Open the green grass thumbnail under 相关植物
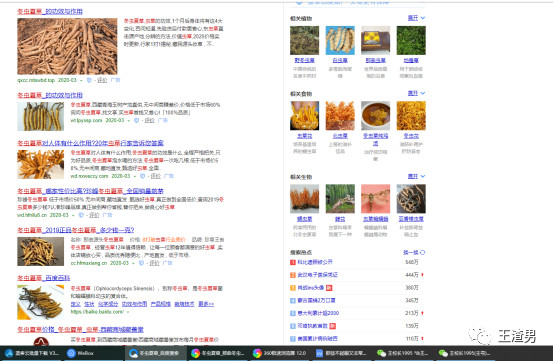This screenshot has height=361, width=554. coord(411,40)
